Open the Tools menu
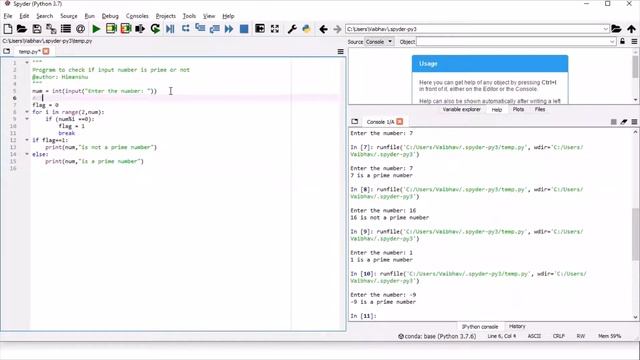The height and width of the screenshot is (360, 640). point(189,16)
